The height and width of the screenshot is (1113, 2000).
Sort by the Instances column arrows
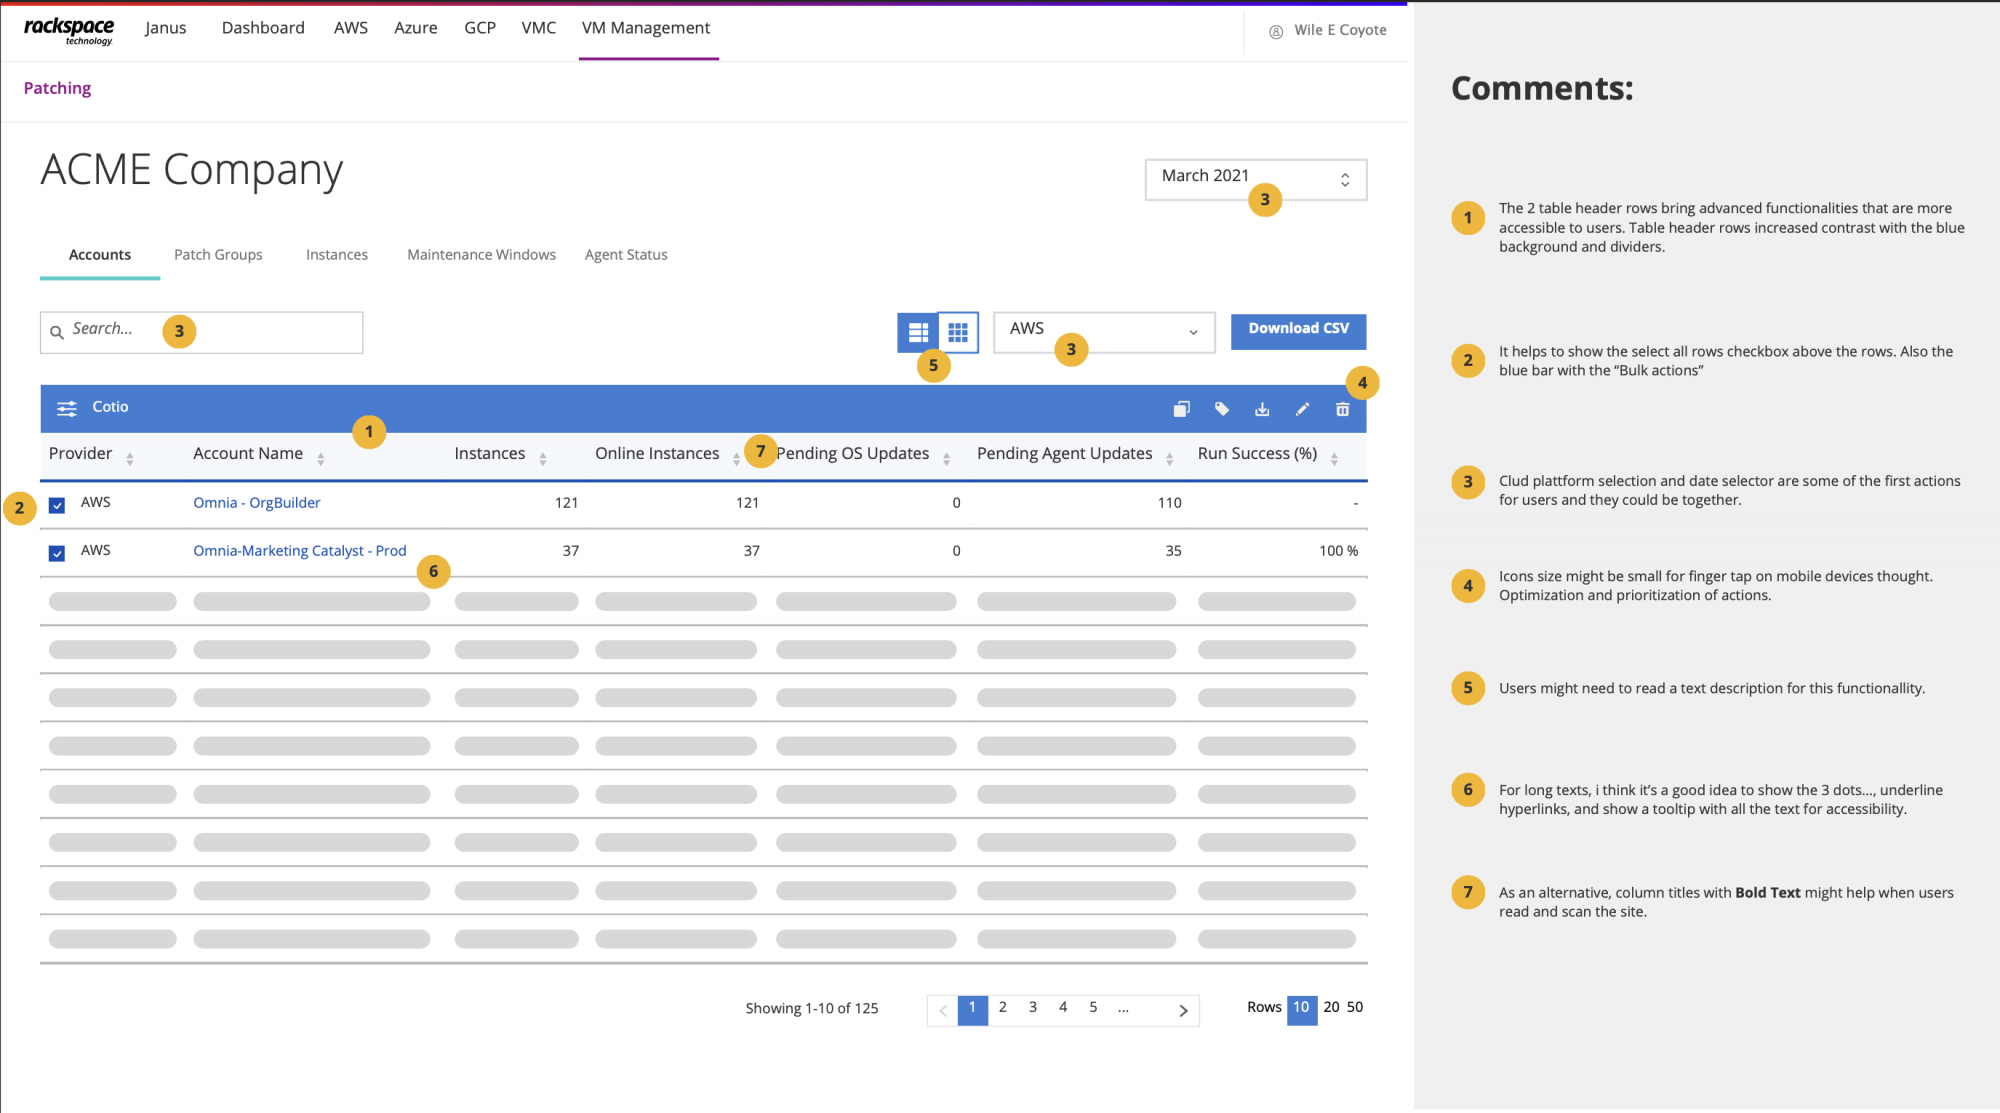[542, 459]
